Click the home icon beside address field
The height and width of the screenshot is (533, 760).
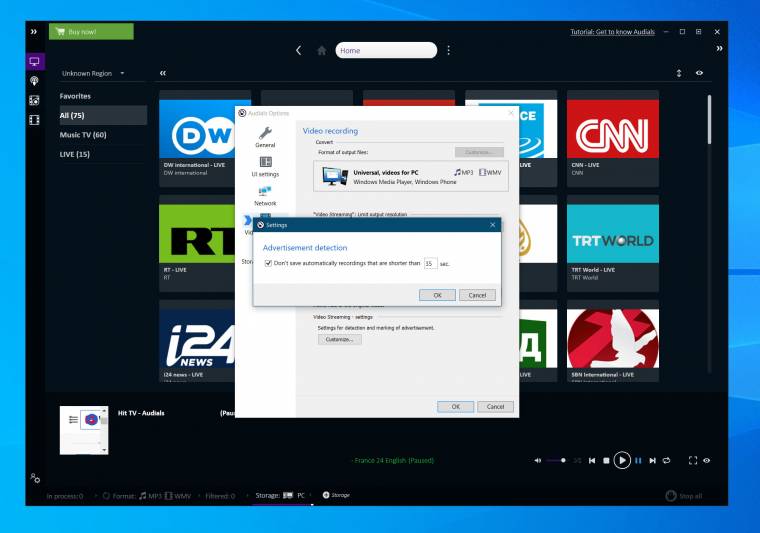tap(321, 50)
